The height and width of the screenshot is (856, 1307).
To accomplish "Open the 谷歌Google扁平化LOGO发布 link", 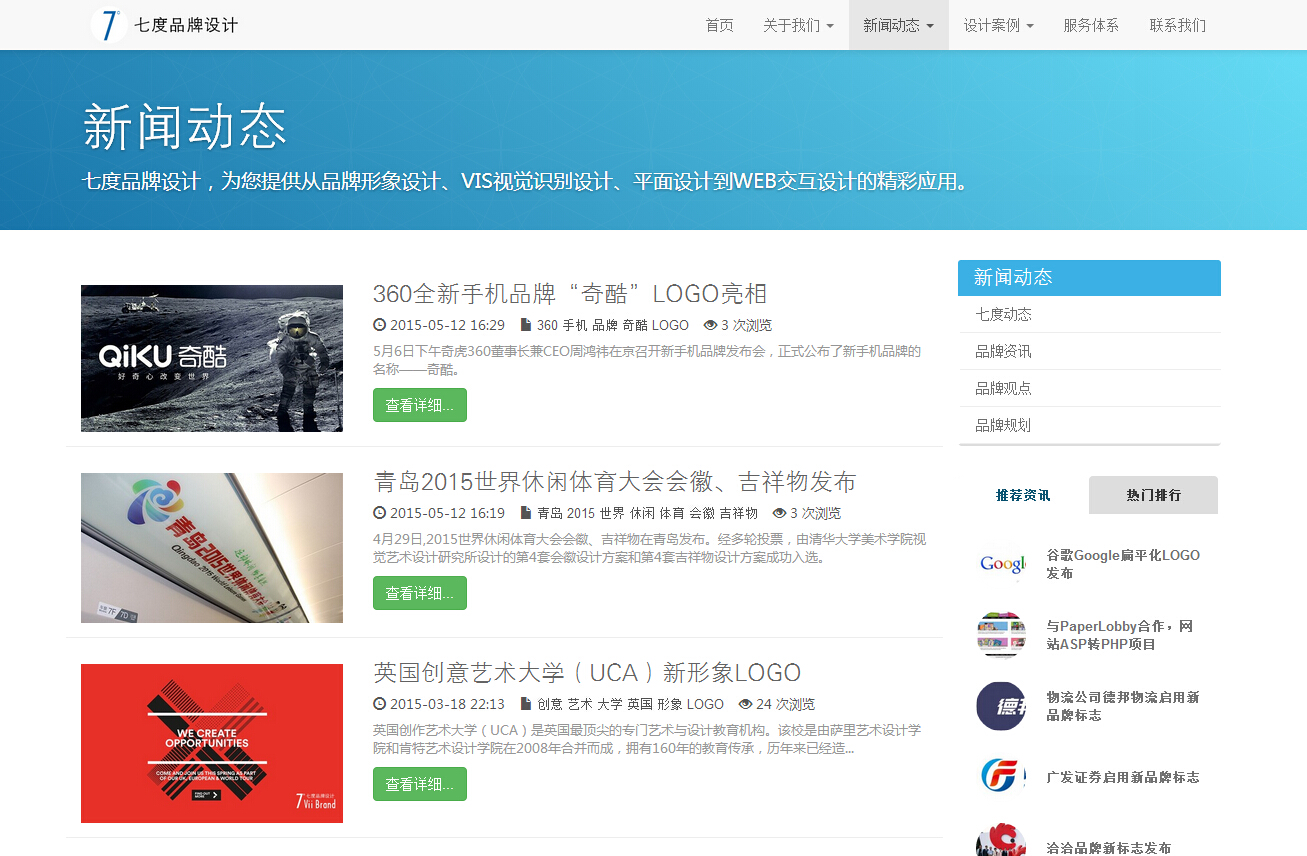I will coord(1123,564).
